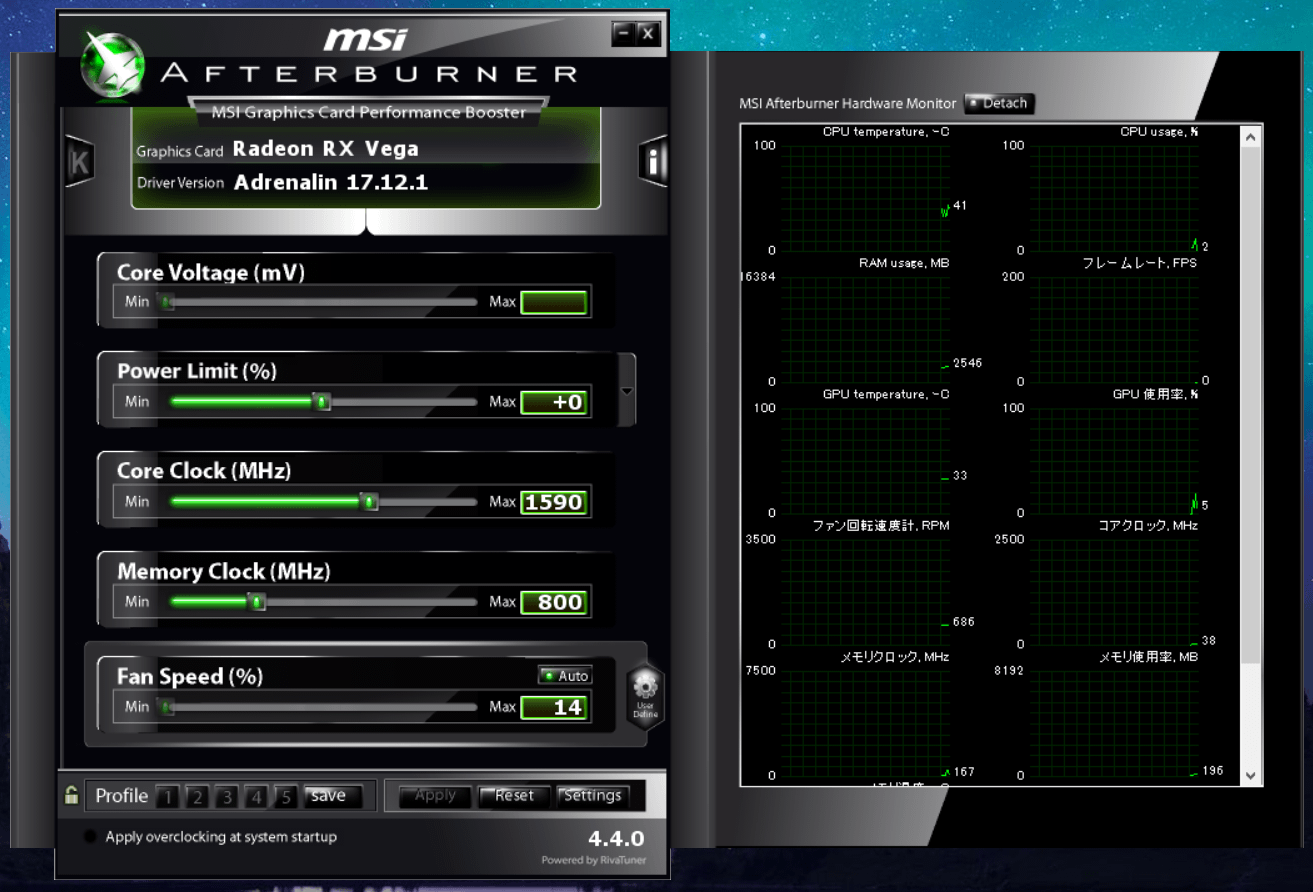Click the Power Limit slider handle

(x=322, y=402)
